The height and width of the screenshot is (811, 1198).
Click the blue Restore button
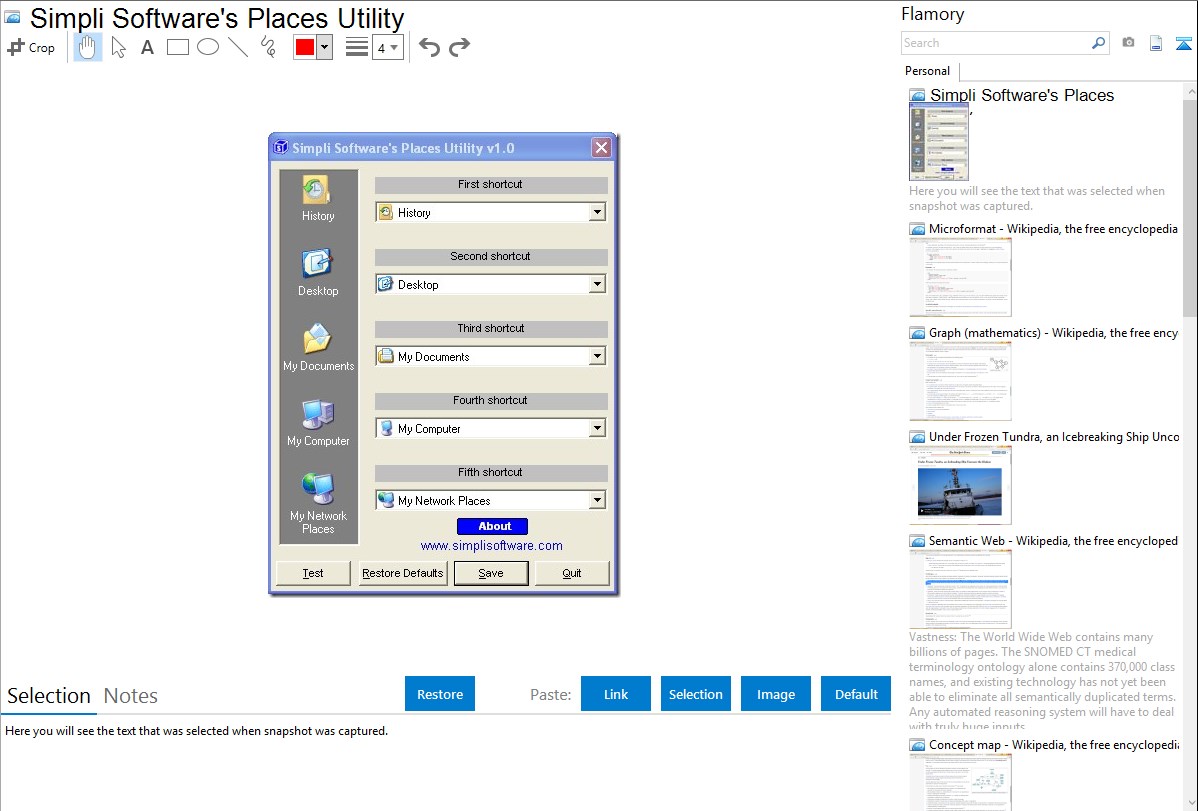pyautogui.click(x=440, y=693)
